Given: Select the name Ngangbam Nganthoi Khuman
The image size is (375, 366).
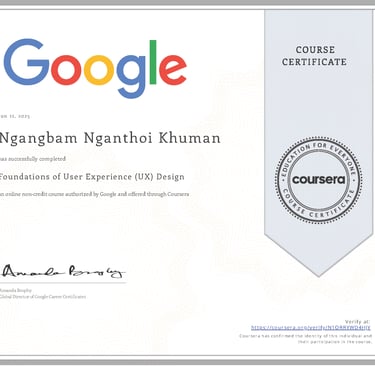Looking at the screenshot, I should [x=110, y=138].
